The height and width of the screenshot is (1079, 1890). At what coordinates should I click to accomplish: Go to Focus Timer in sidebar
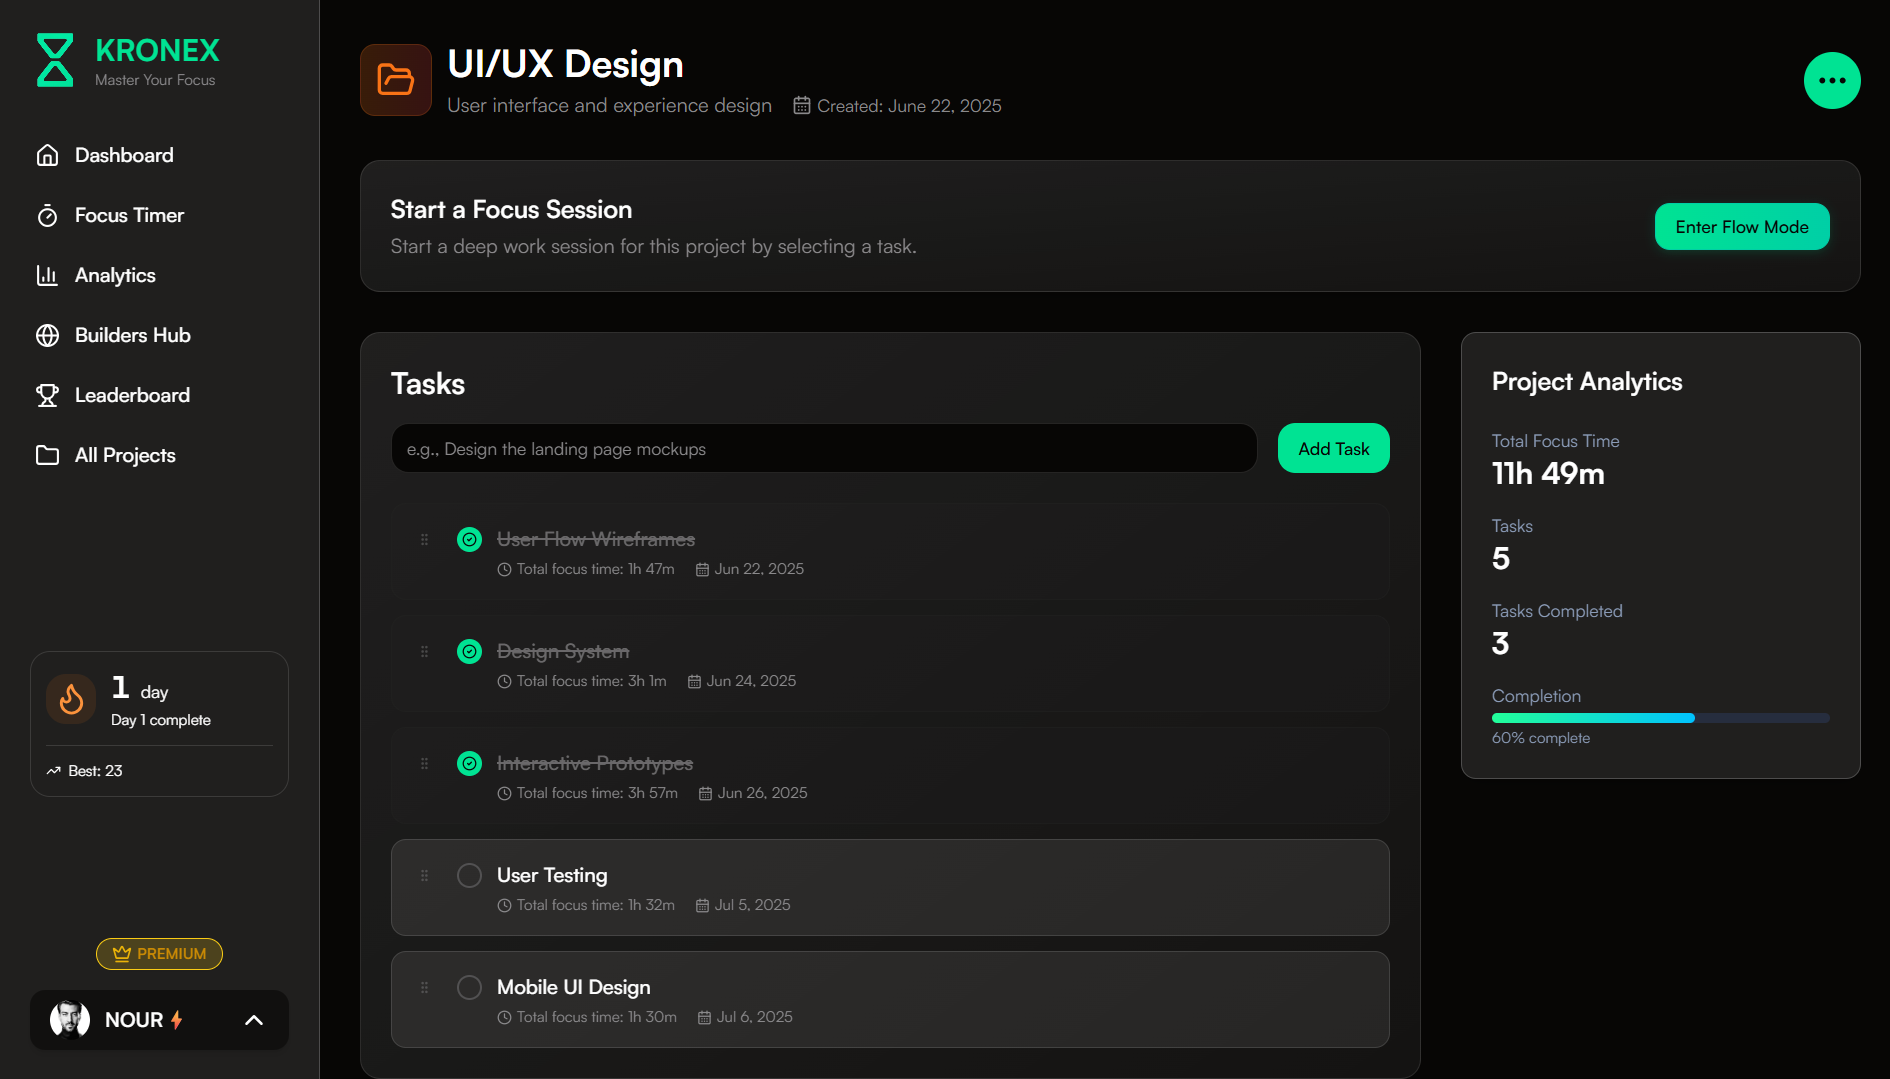coord(129,216)
